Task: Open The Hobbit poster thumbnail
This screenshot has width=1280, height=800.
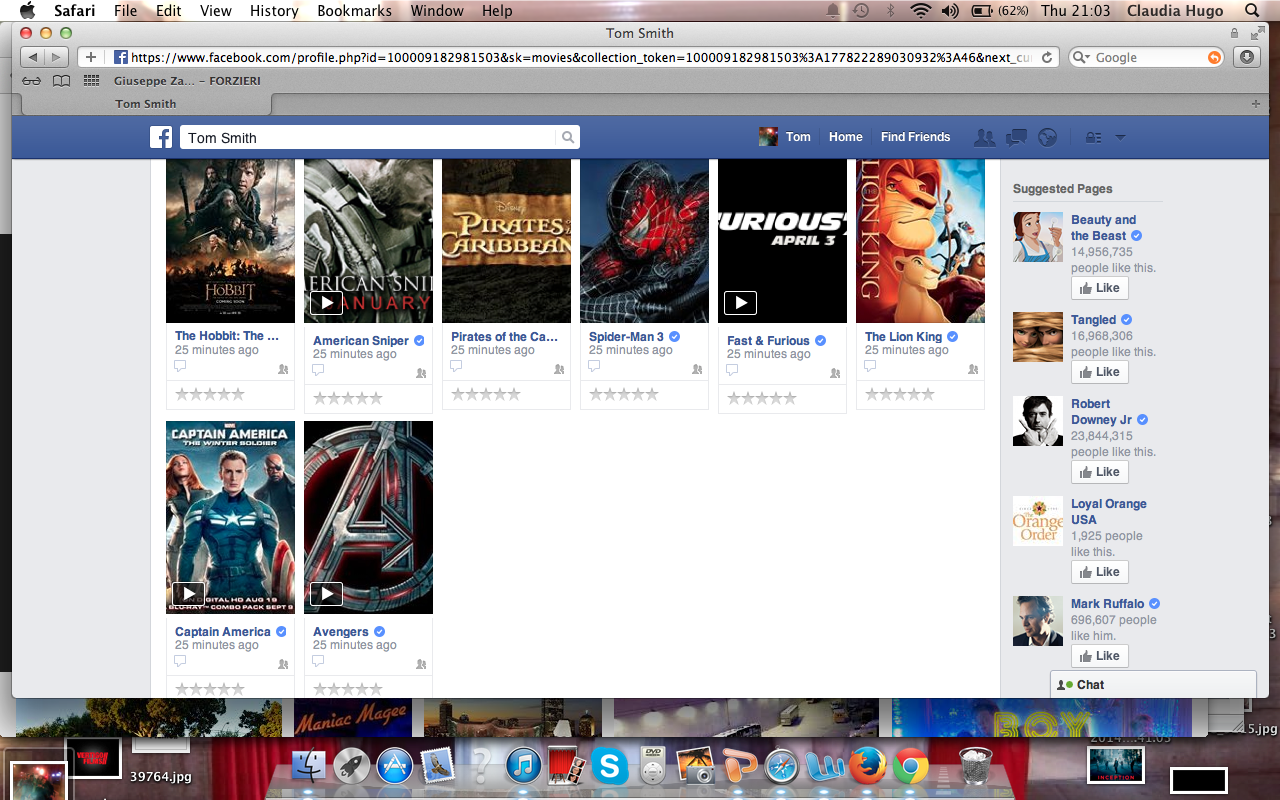Action: (x=230, y=240)
